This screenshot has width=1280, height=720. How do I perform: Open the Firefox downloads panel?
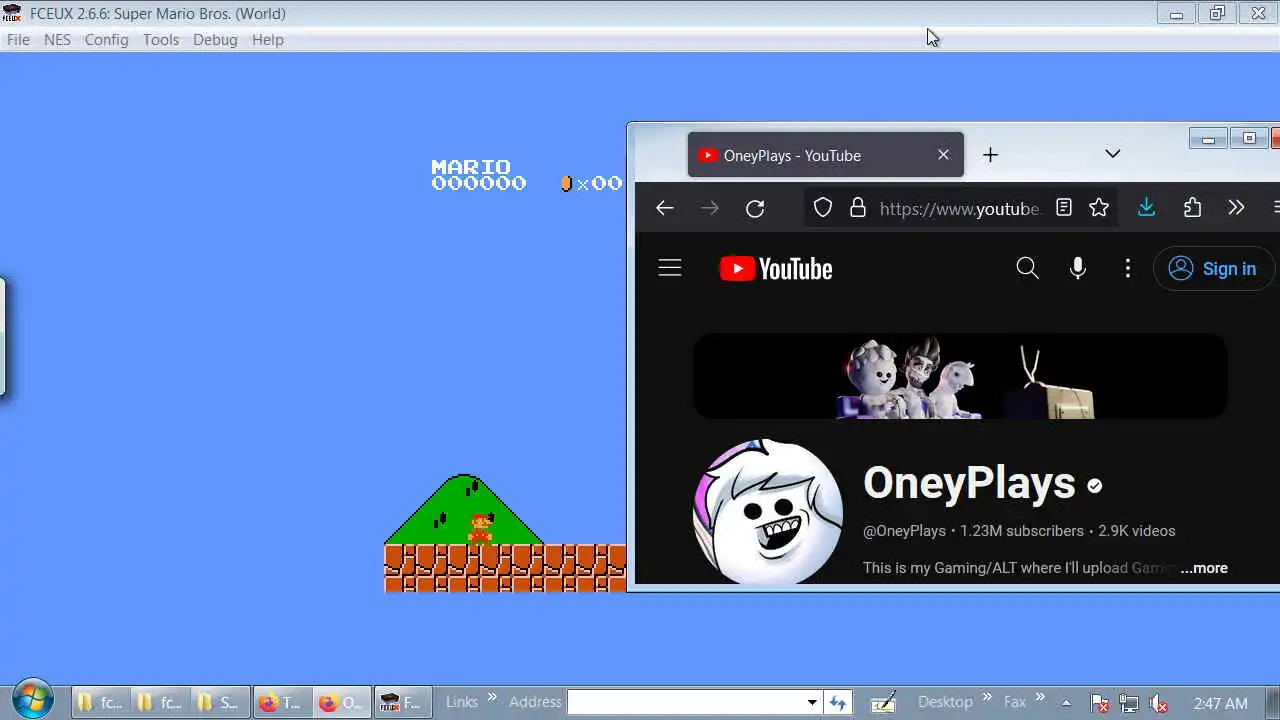coord(1147,208)
